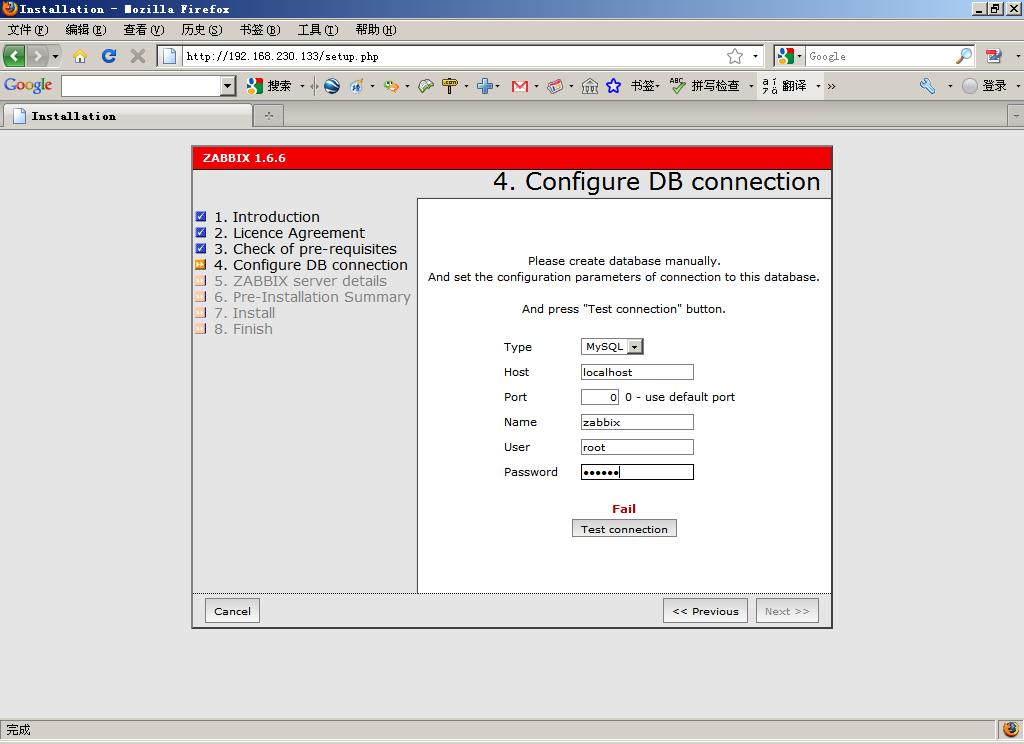Click the blue globe pin toolbar icon
The width and height of the screenshot is (1024, 744).
(x=357, y=86)
